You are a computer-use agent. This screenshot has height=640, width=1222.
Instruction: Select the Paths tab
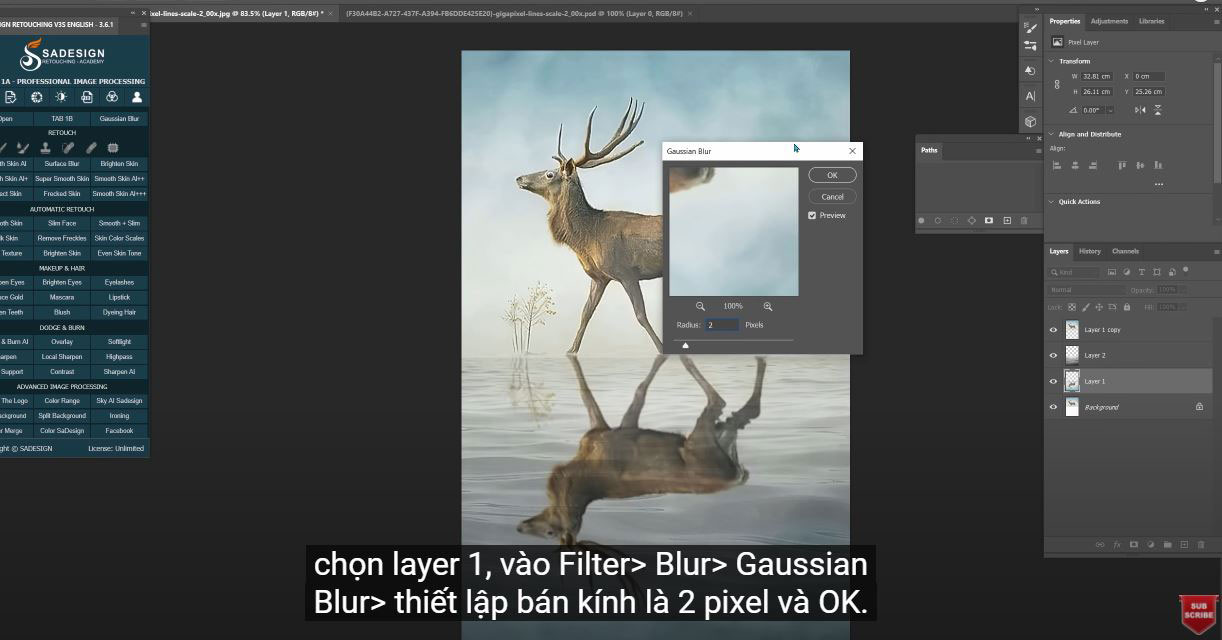point(929,150)
